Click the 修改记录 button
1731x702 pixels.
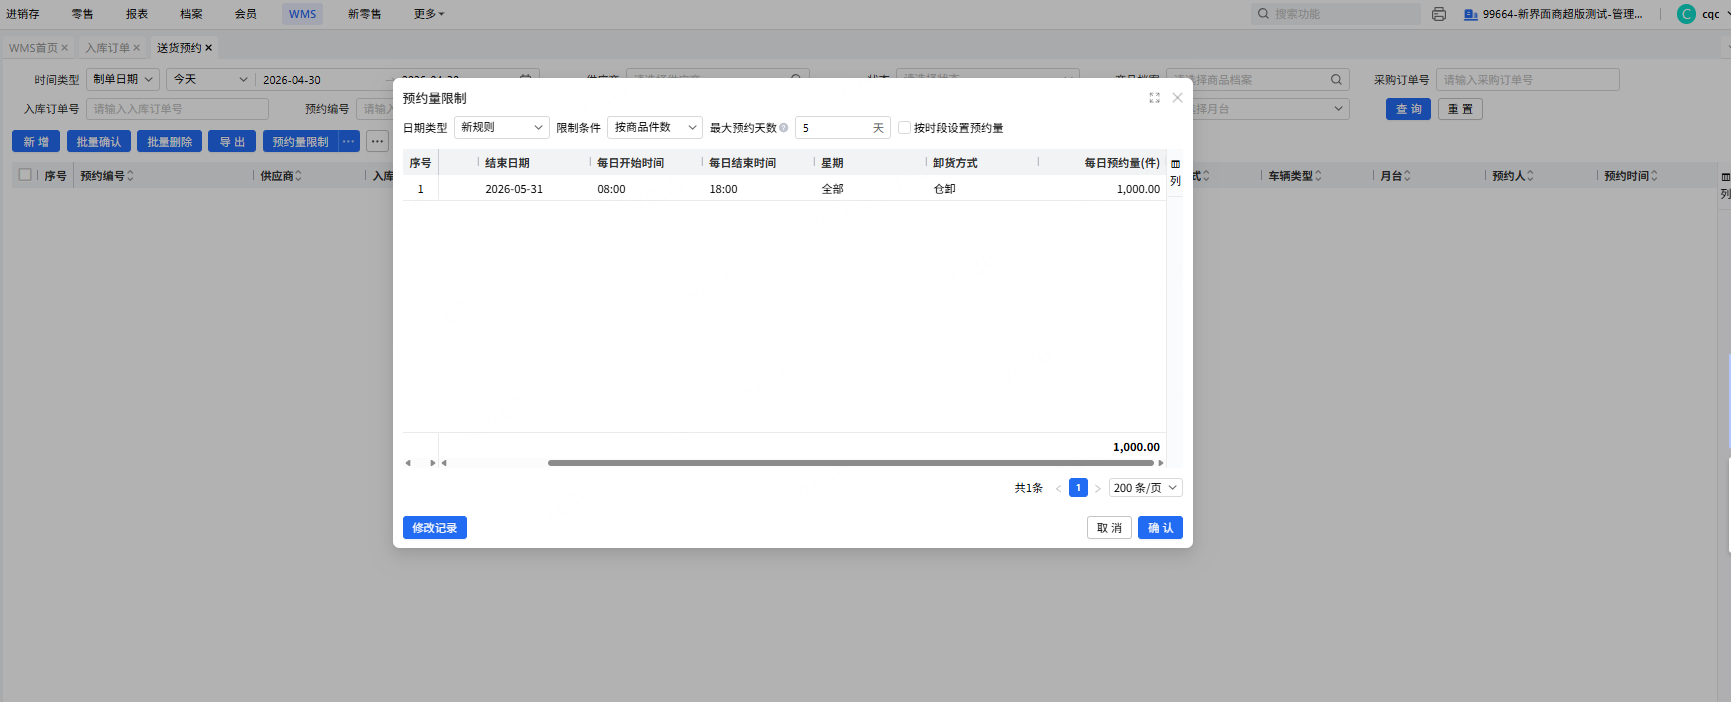click(x=434, y=528)
